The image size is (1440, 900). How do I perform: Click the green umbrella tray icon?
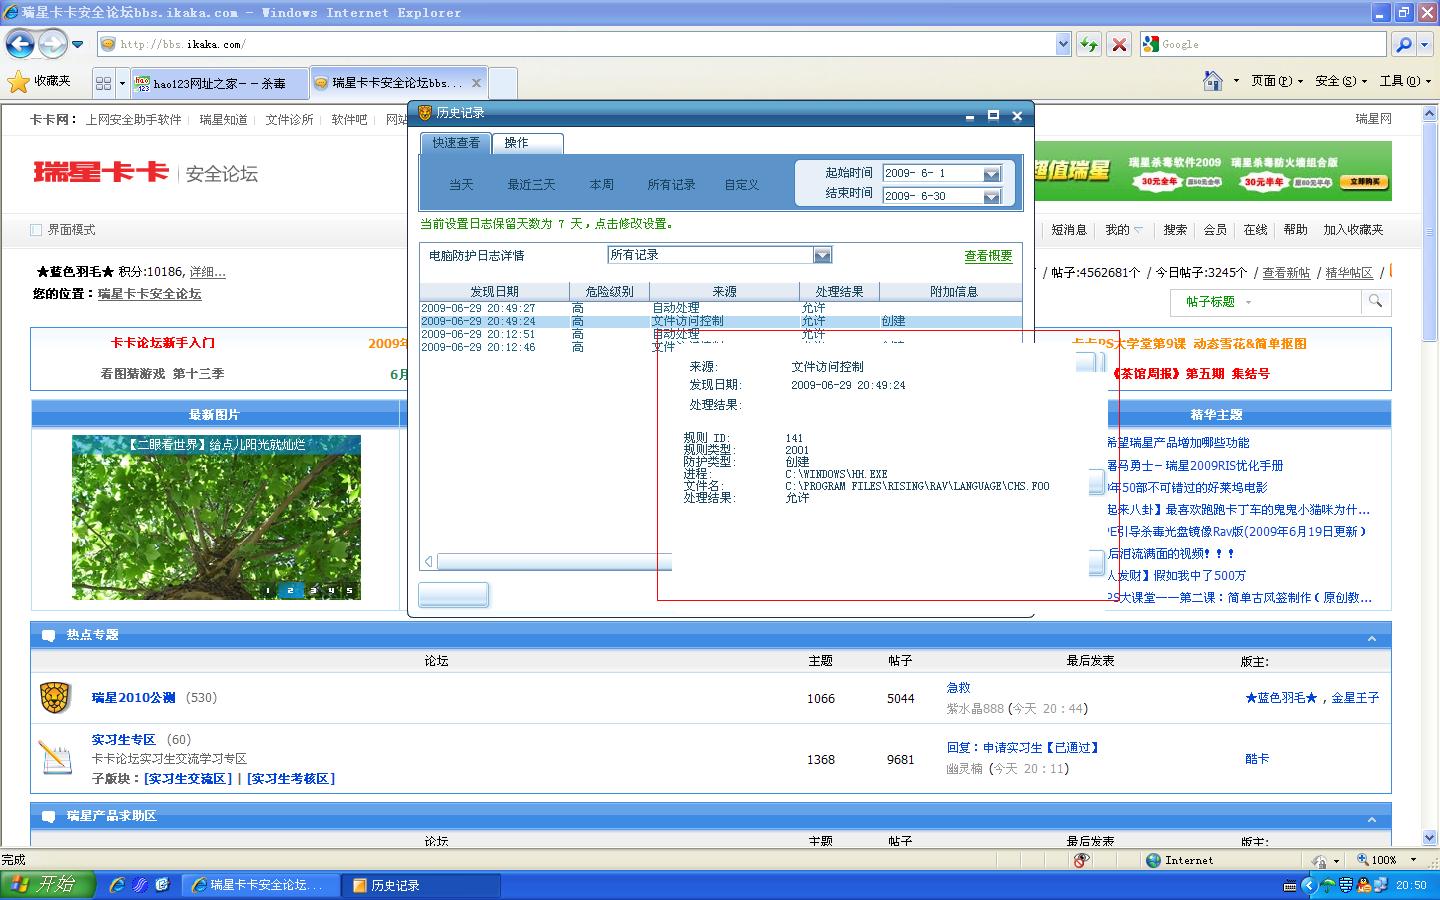[1327, 885]
